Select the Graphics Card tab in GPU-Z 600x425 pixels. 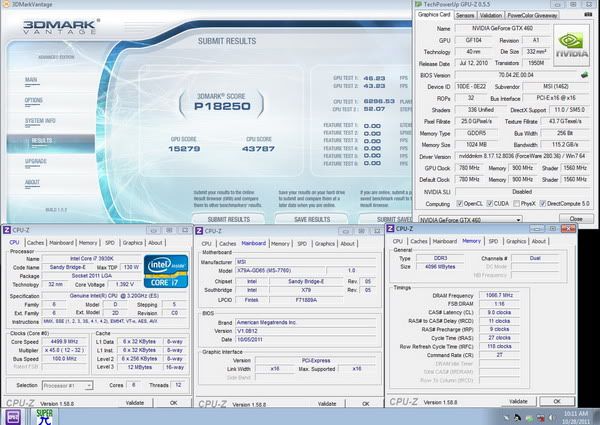[434, 15]
